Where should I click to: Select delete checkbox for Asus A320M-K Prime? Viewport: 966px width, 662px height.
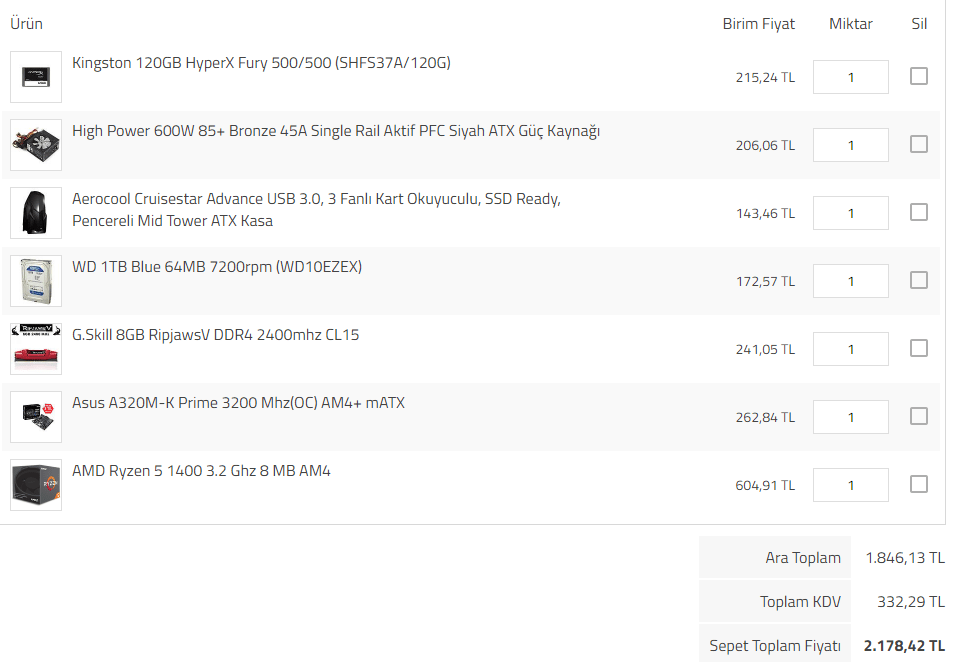918,416
